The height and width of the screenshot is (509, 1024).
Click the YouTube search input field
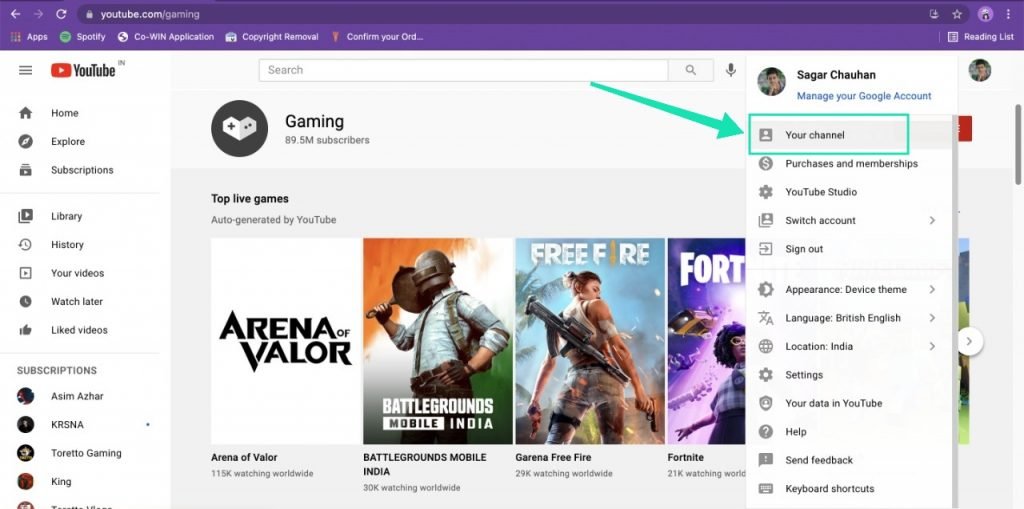tap(464, 70)
